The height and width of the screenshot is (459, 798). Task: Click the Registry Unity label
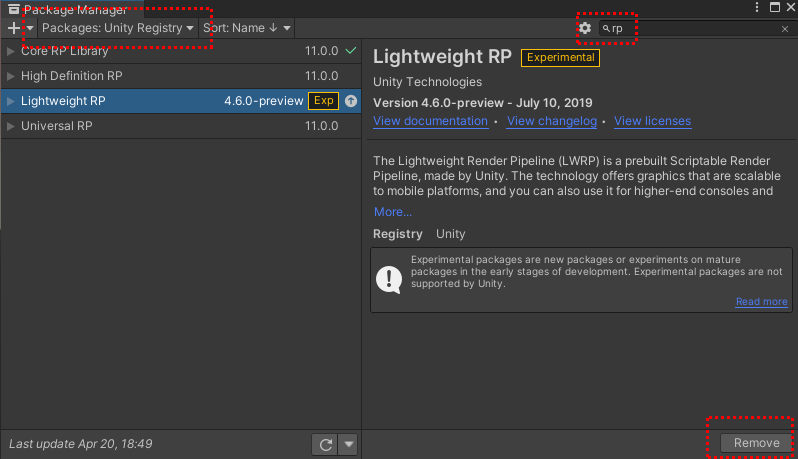(419, 234)
